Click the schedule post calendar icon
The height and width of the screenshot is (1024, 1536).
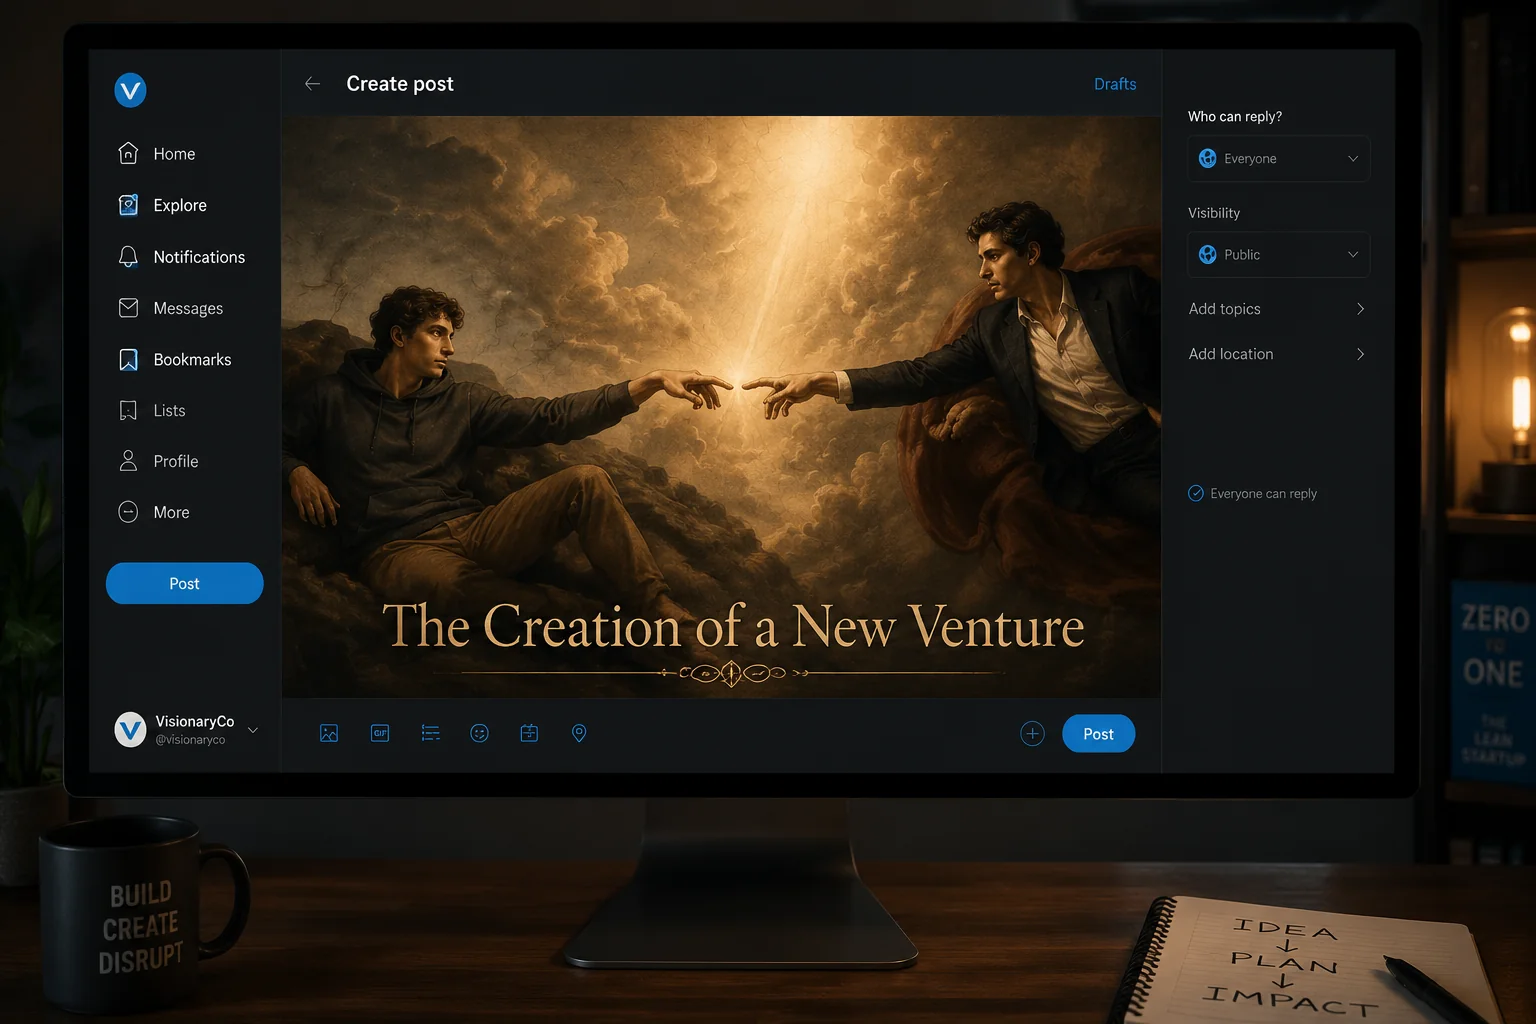click(x=530, y=733)
